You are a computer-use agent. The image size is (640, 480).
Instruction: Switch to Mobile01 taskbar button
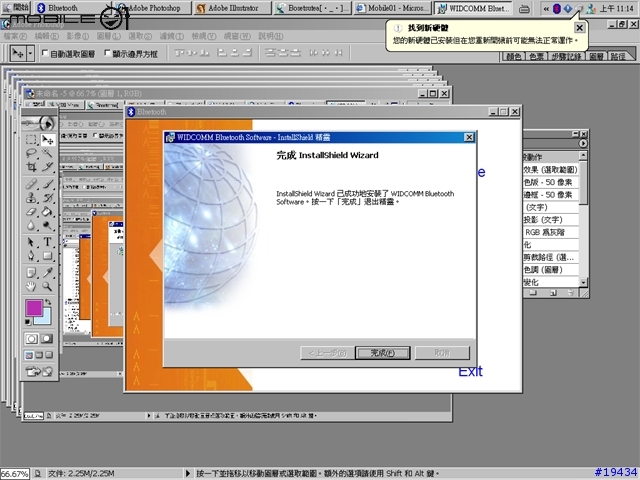(393, 8)
